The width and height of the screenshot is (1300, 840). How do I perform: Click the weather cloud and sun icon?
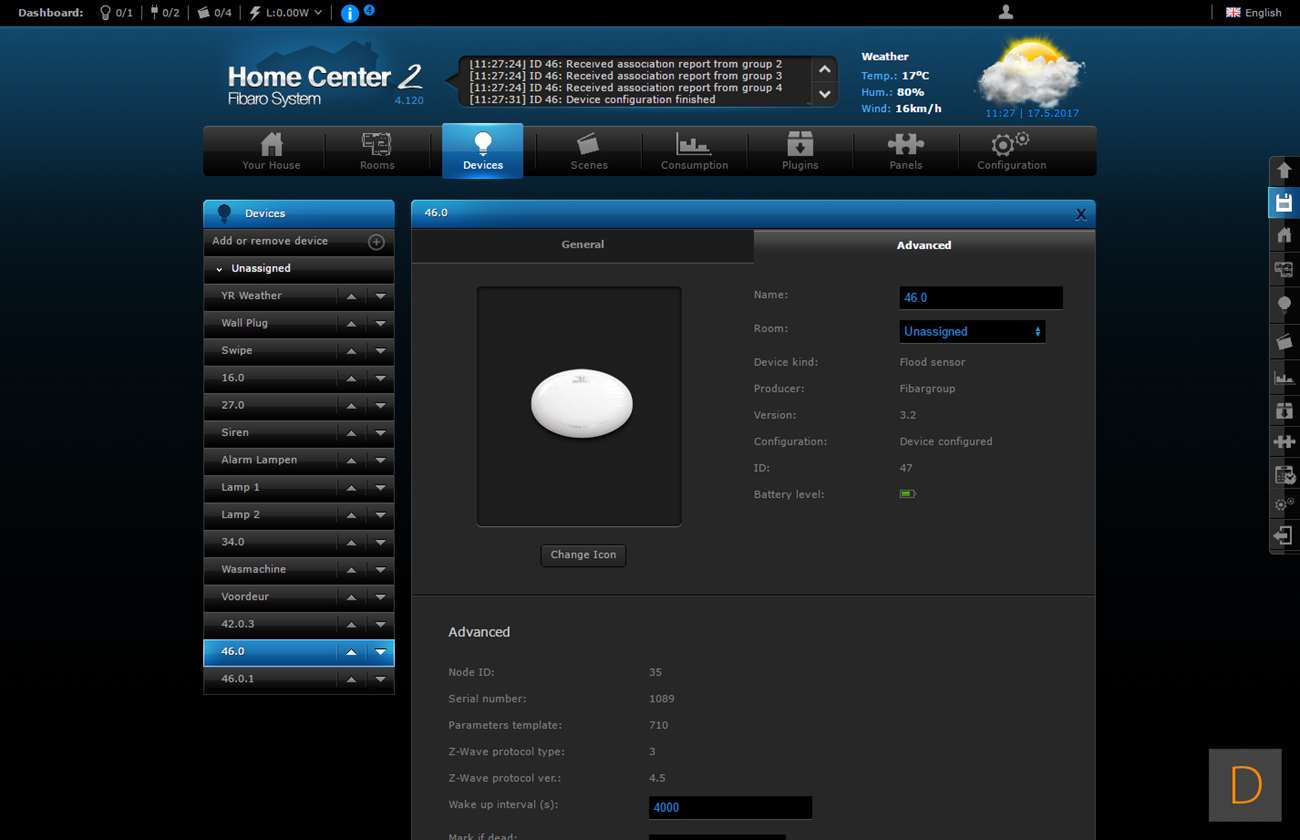pos(1031,71)
